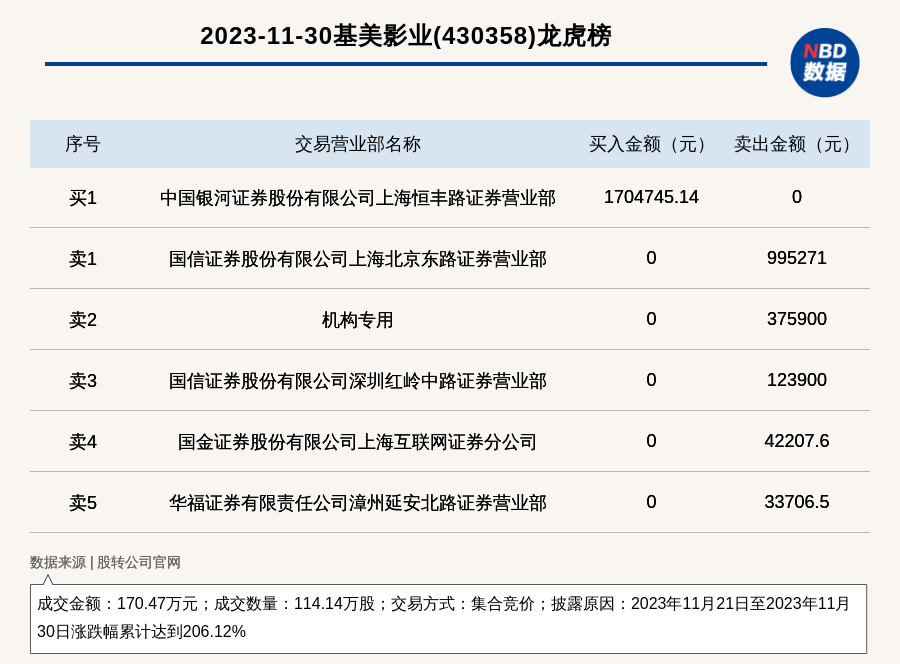The width and height of the screenshot is (900, 664).
Task: Click the 成交金额 summary text box
Action: pos(448,619)
